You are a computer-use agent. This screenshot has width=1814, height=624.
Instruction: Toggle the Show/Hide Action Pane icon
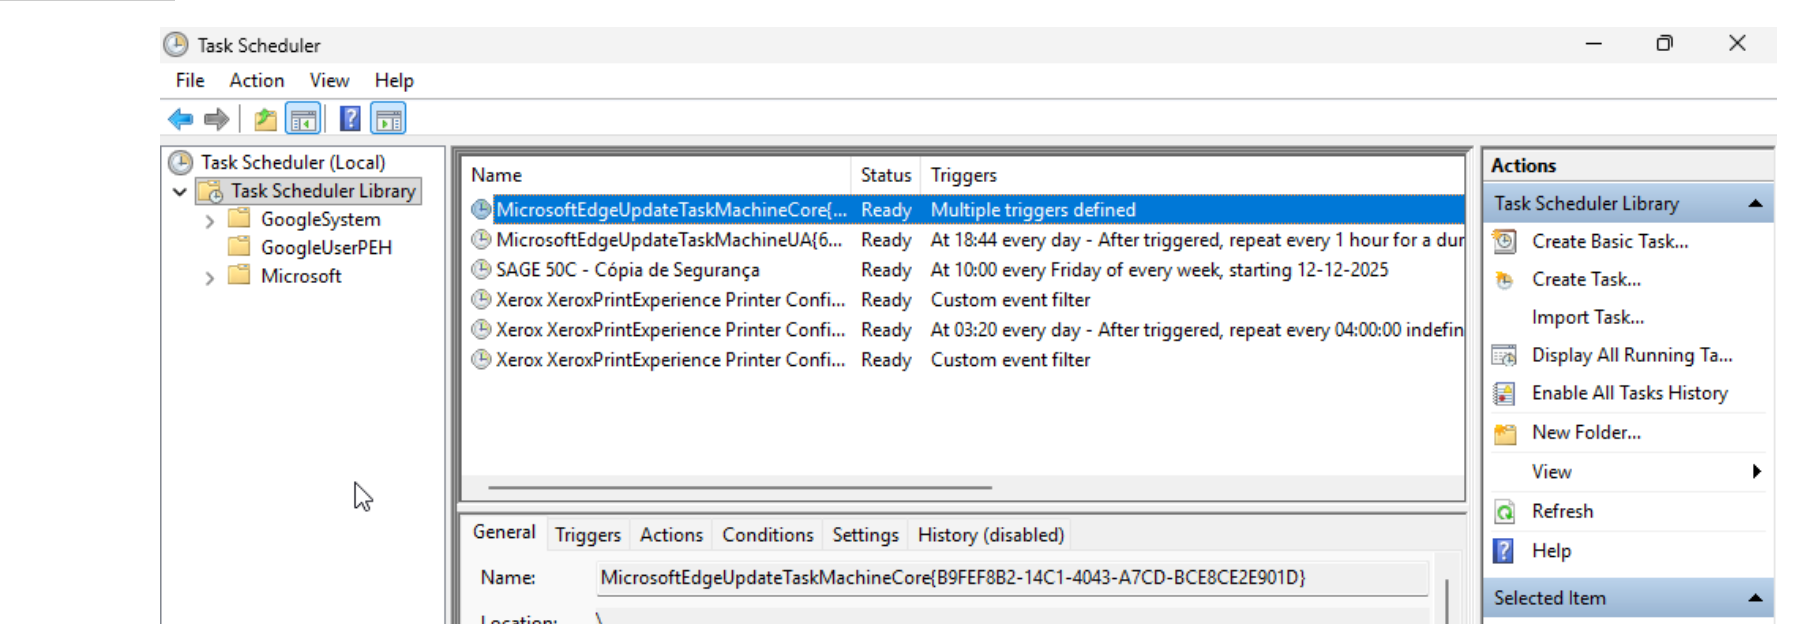pyautogui.click(x=388, y=119)
